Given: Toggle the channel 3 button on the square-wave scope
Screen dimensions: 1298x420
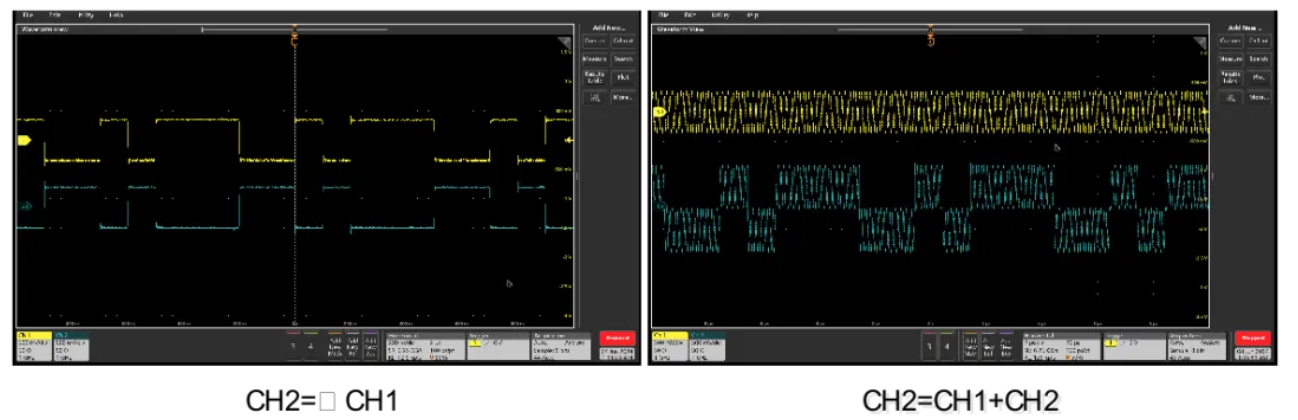Looking at the screenshot, I should pyautogui.click(x=292, y=346).
